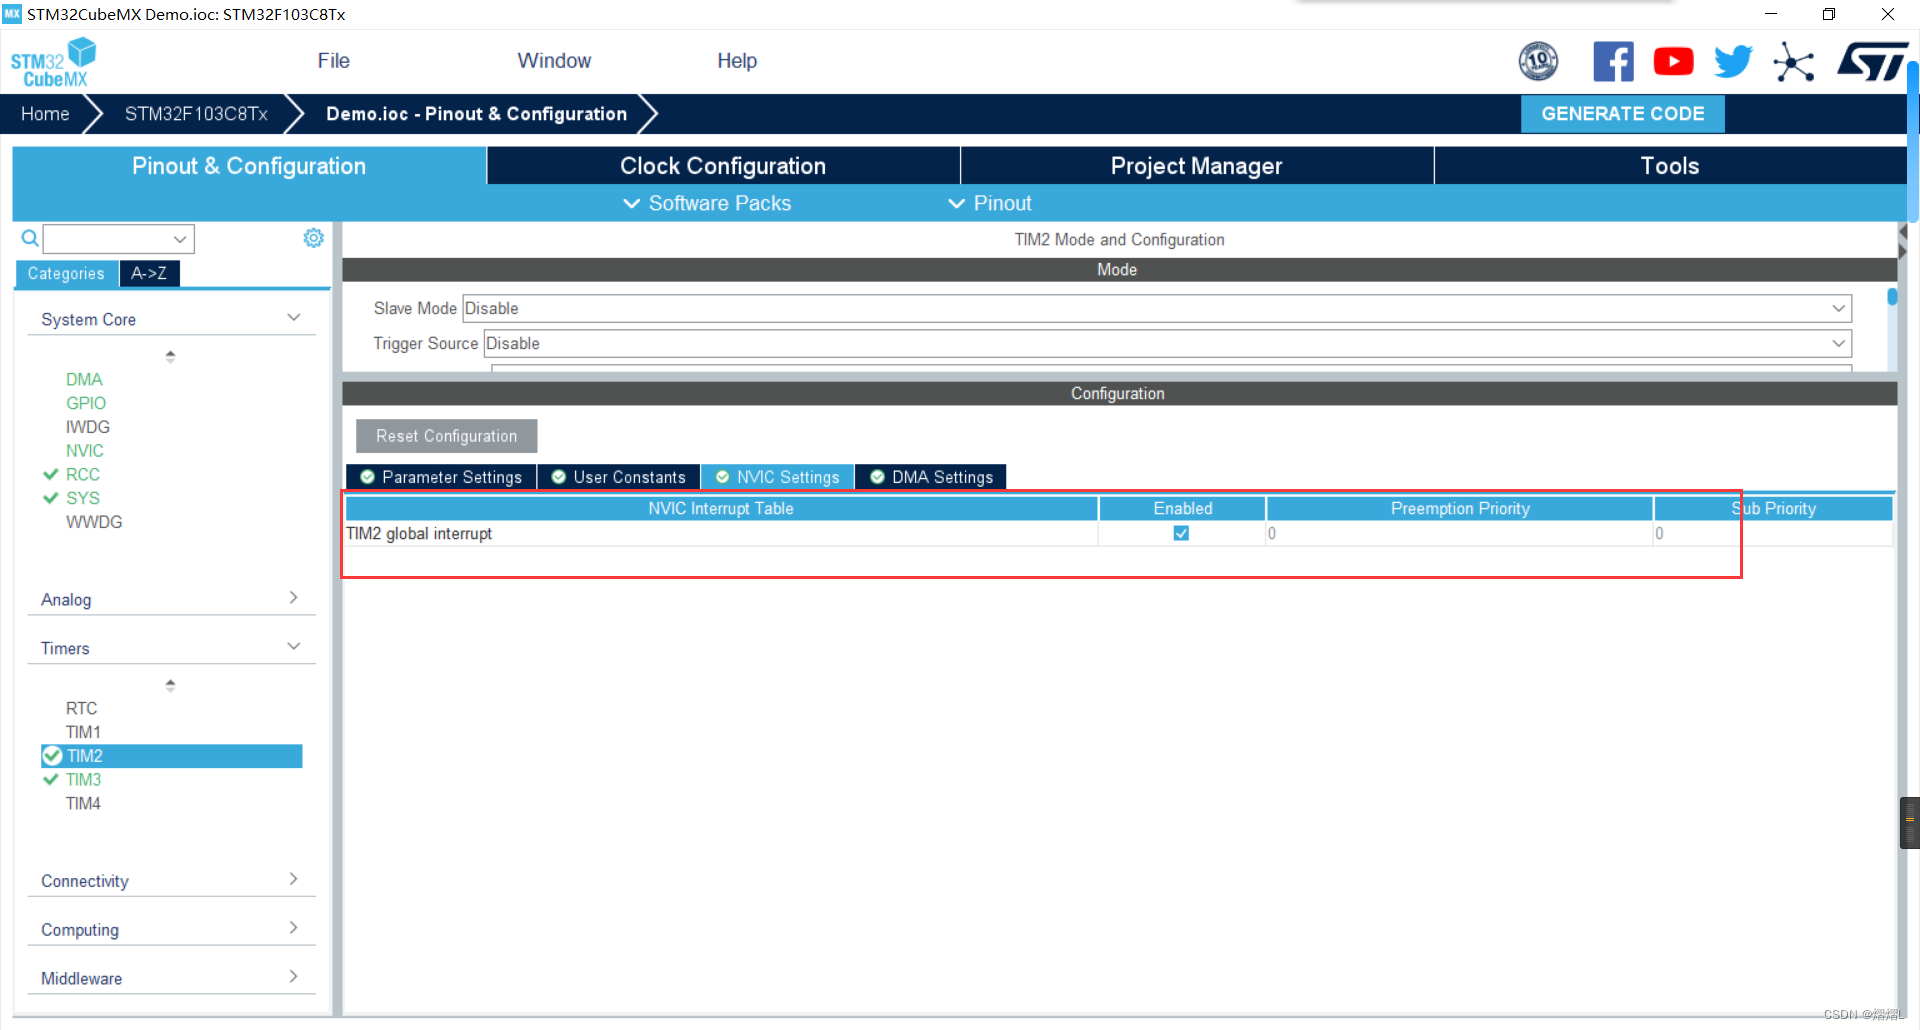
Task: Expand the Computing category
Action: point(171,930)
